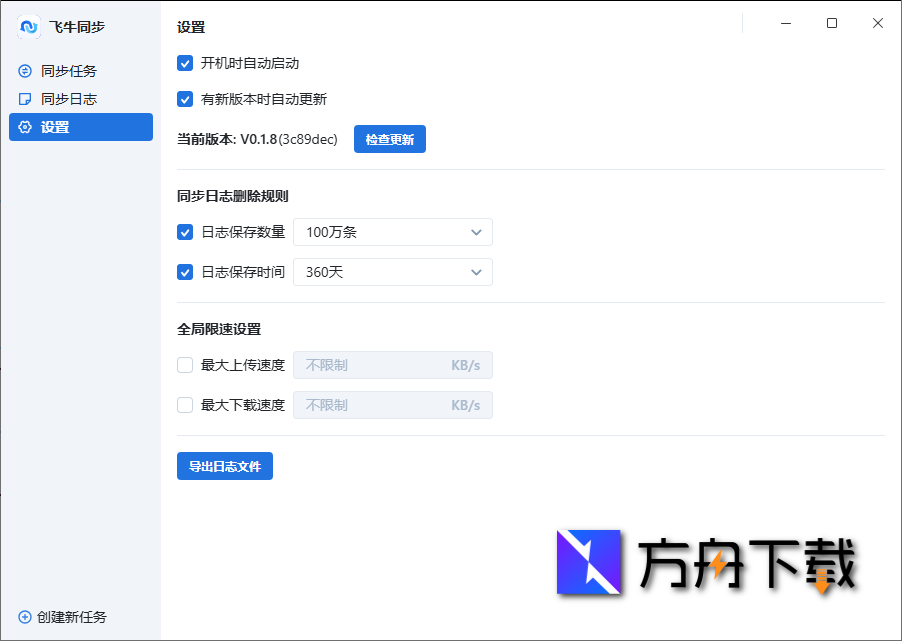The height and width of the screenshot is (641, 902).
Task: Disable the 开机时自动启动 checkbox
Action: 185,62
